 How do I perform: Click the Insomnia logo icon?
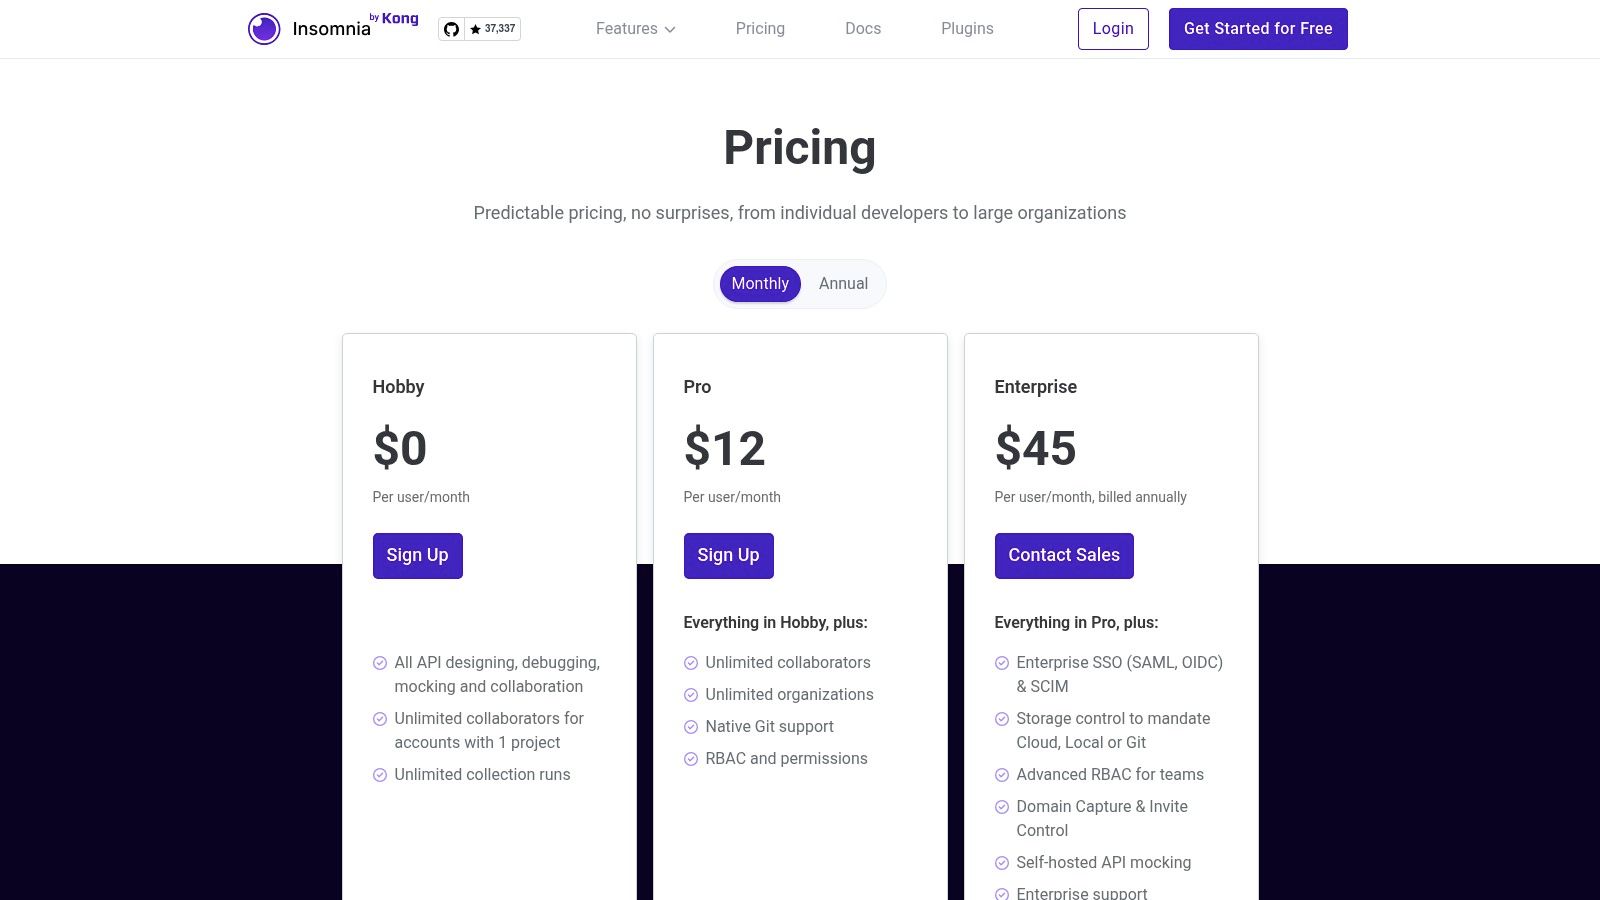coord(264,29)
